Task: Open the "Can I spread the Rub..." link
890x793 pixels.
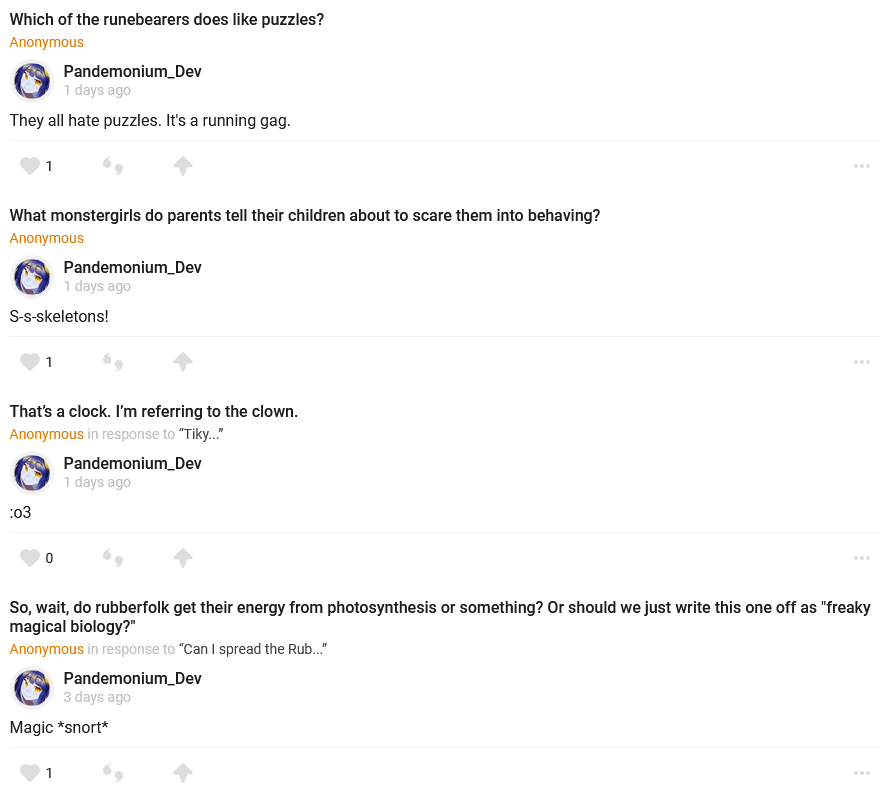Action: tap(253, 649)
